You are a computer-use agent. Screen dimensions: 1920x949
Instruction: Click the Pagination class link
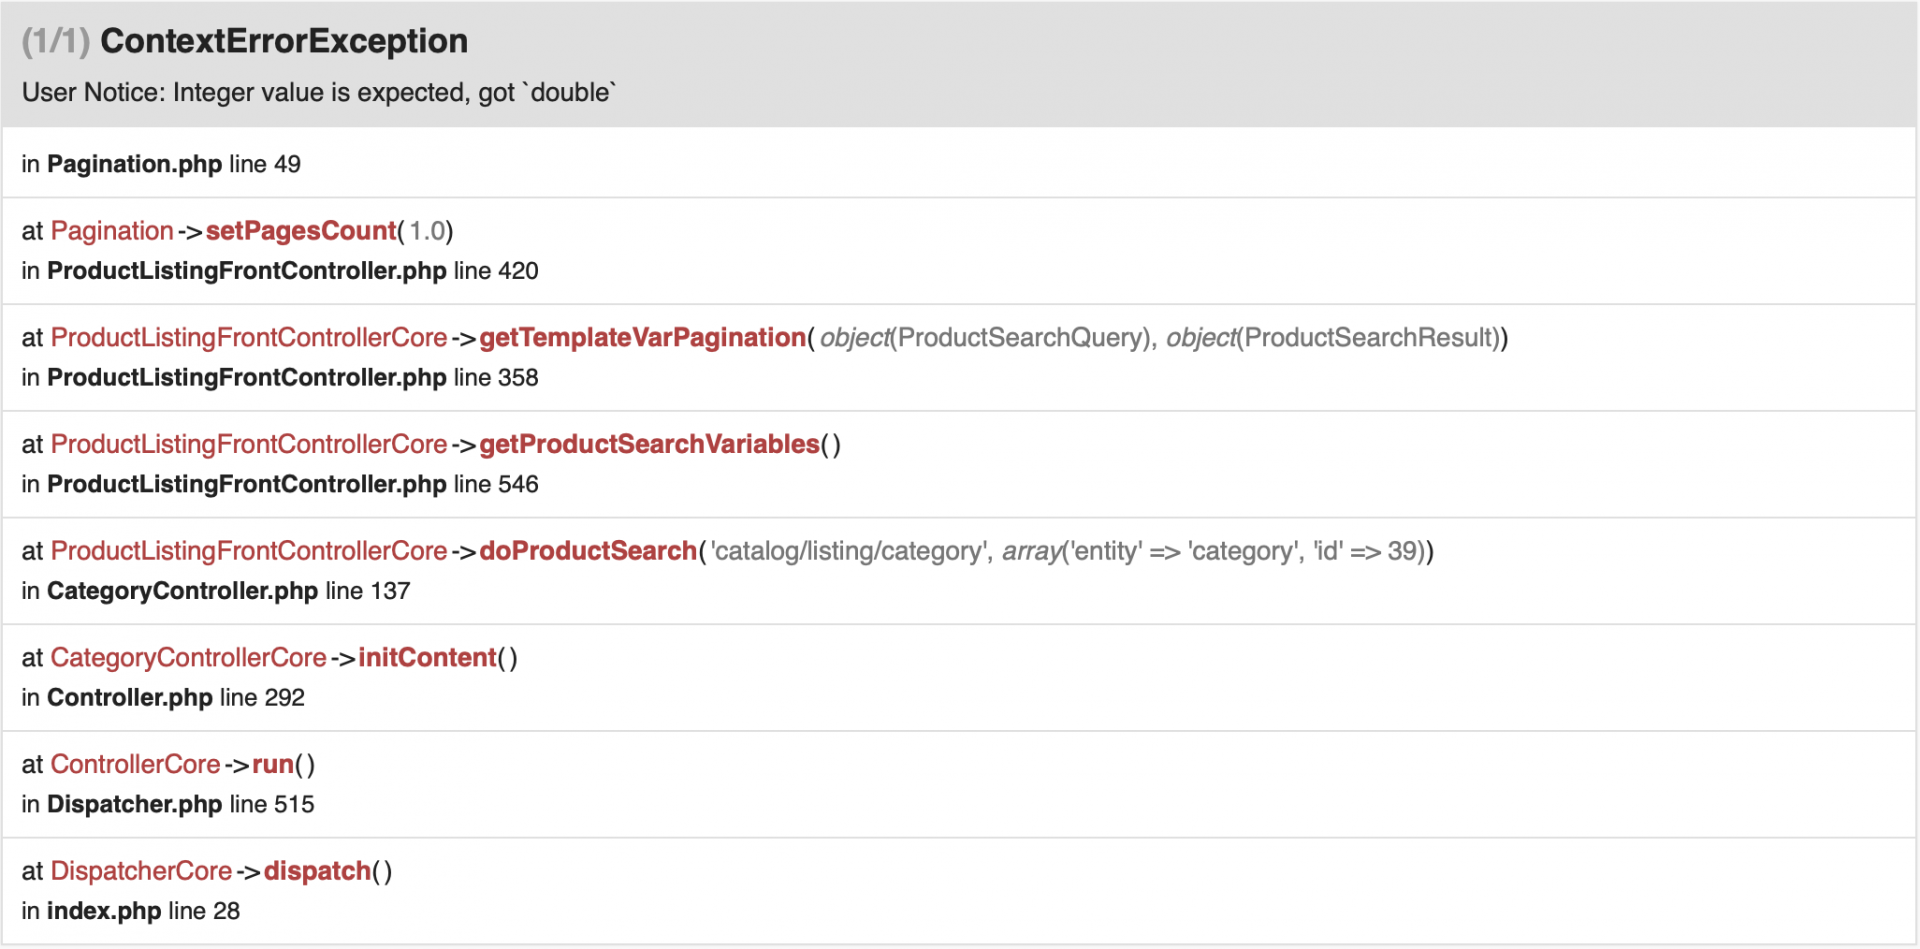[x=112, y=231]
